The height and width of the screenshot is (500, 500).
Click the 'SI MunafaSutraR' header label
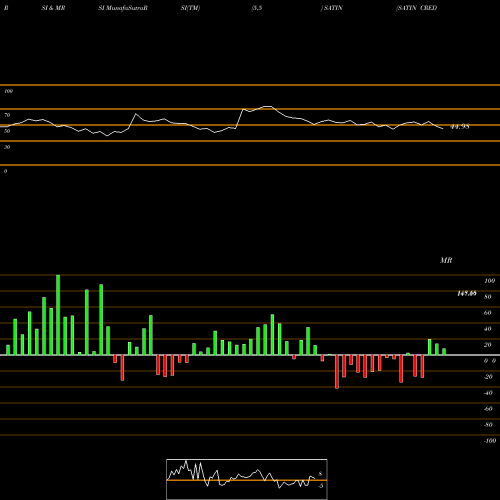pyautogui.click(x=123, y=8)
